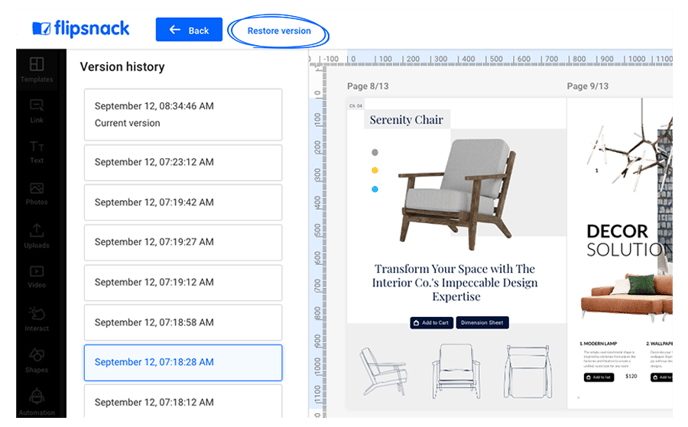This screenshot has height=427, width=688.
Task: Select version September 12, 07:23:12 AM
Action: pyautogui.click(x=183, y=162)
